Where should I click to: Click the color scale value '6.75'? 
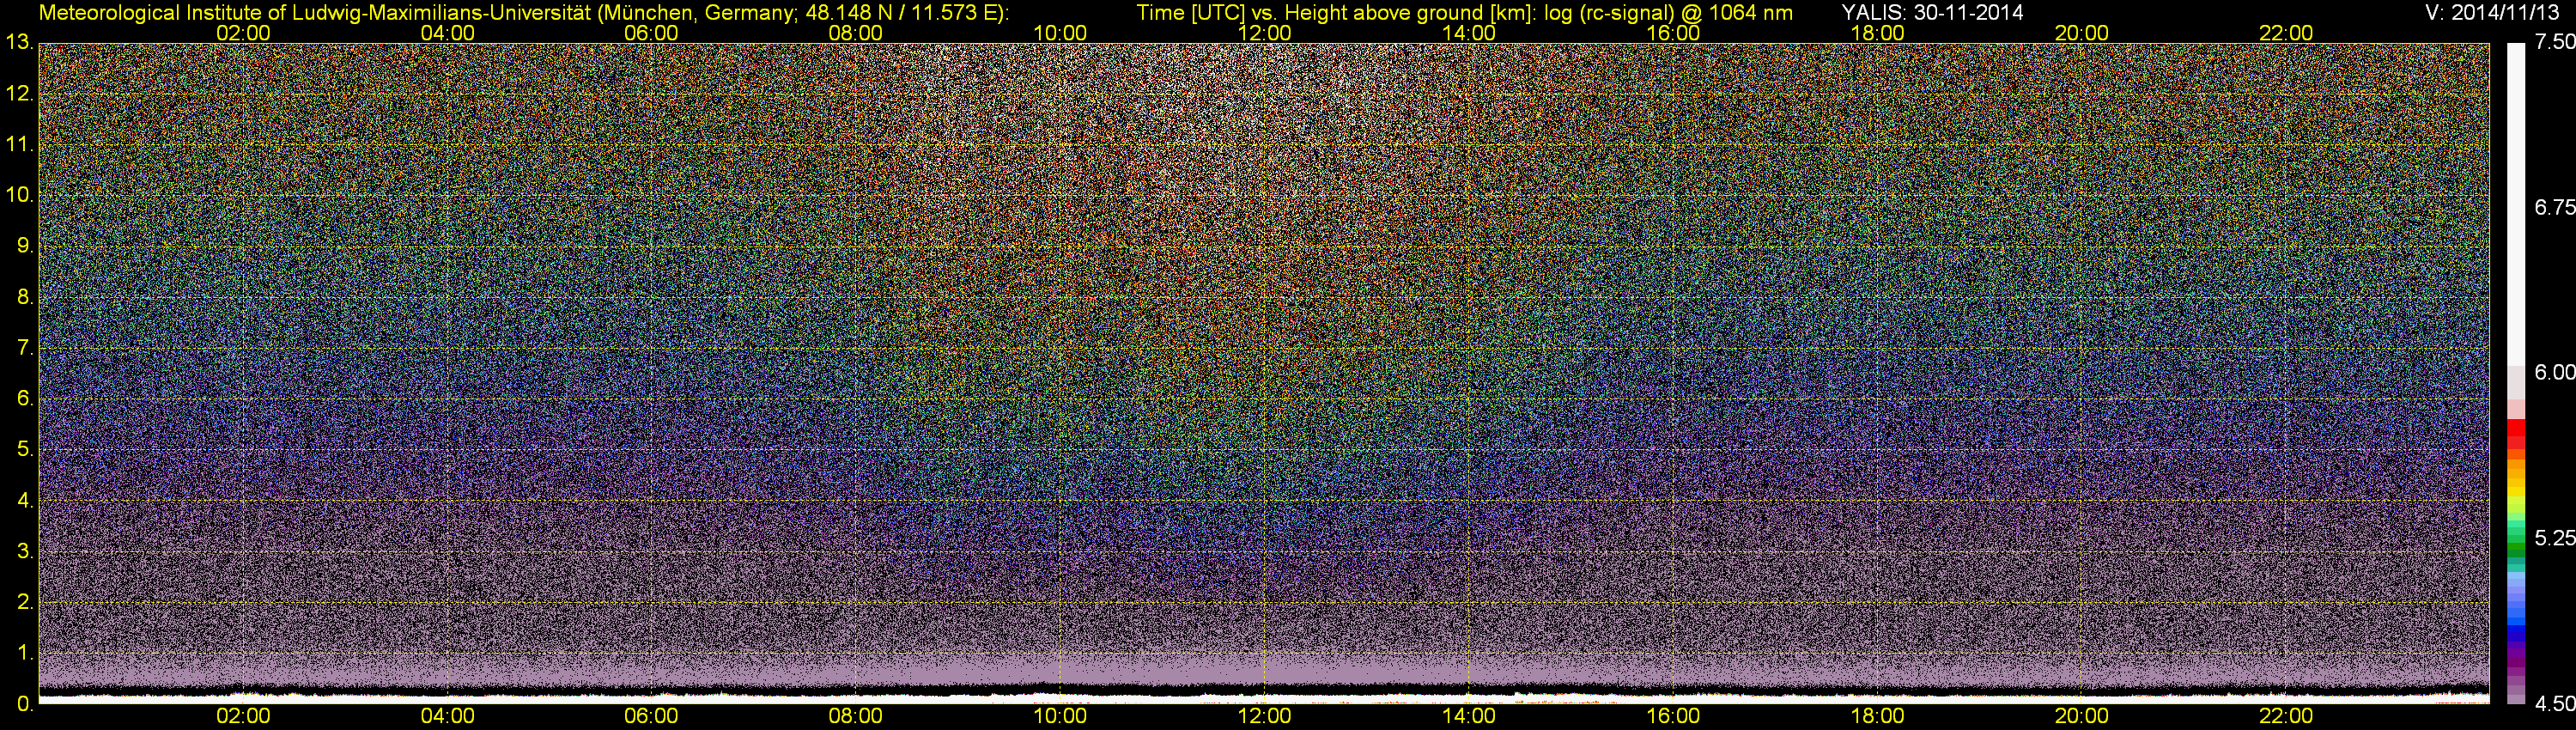pyautogui.click(x=2554, y=207)
